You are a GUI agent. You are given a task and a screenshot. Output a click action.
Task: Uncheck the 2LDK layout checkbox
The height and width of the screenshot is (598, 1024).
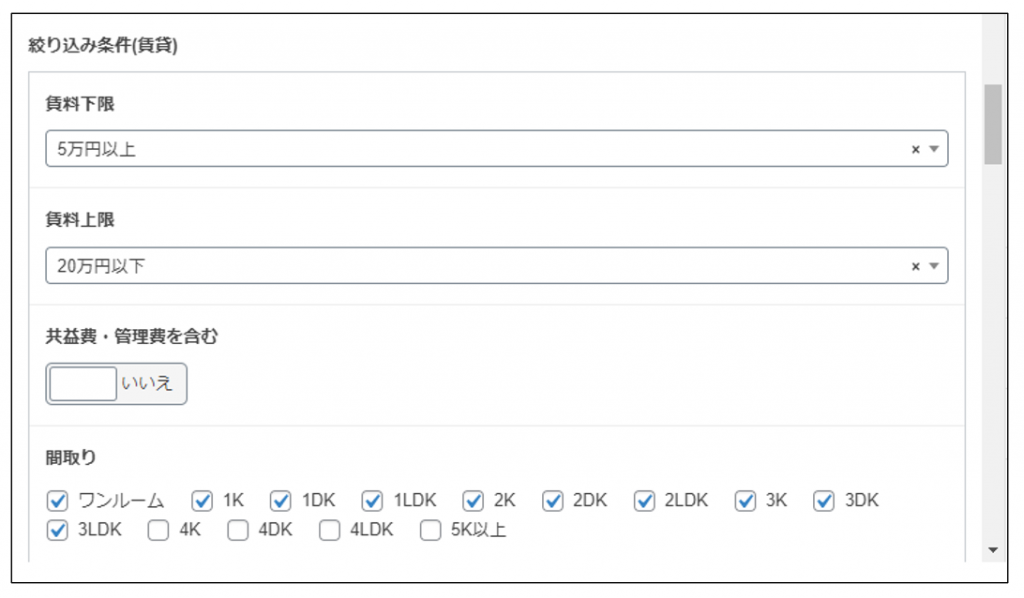645,500
